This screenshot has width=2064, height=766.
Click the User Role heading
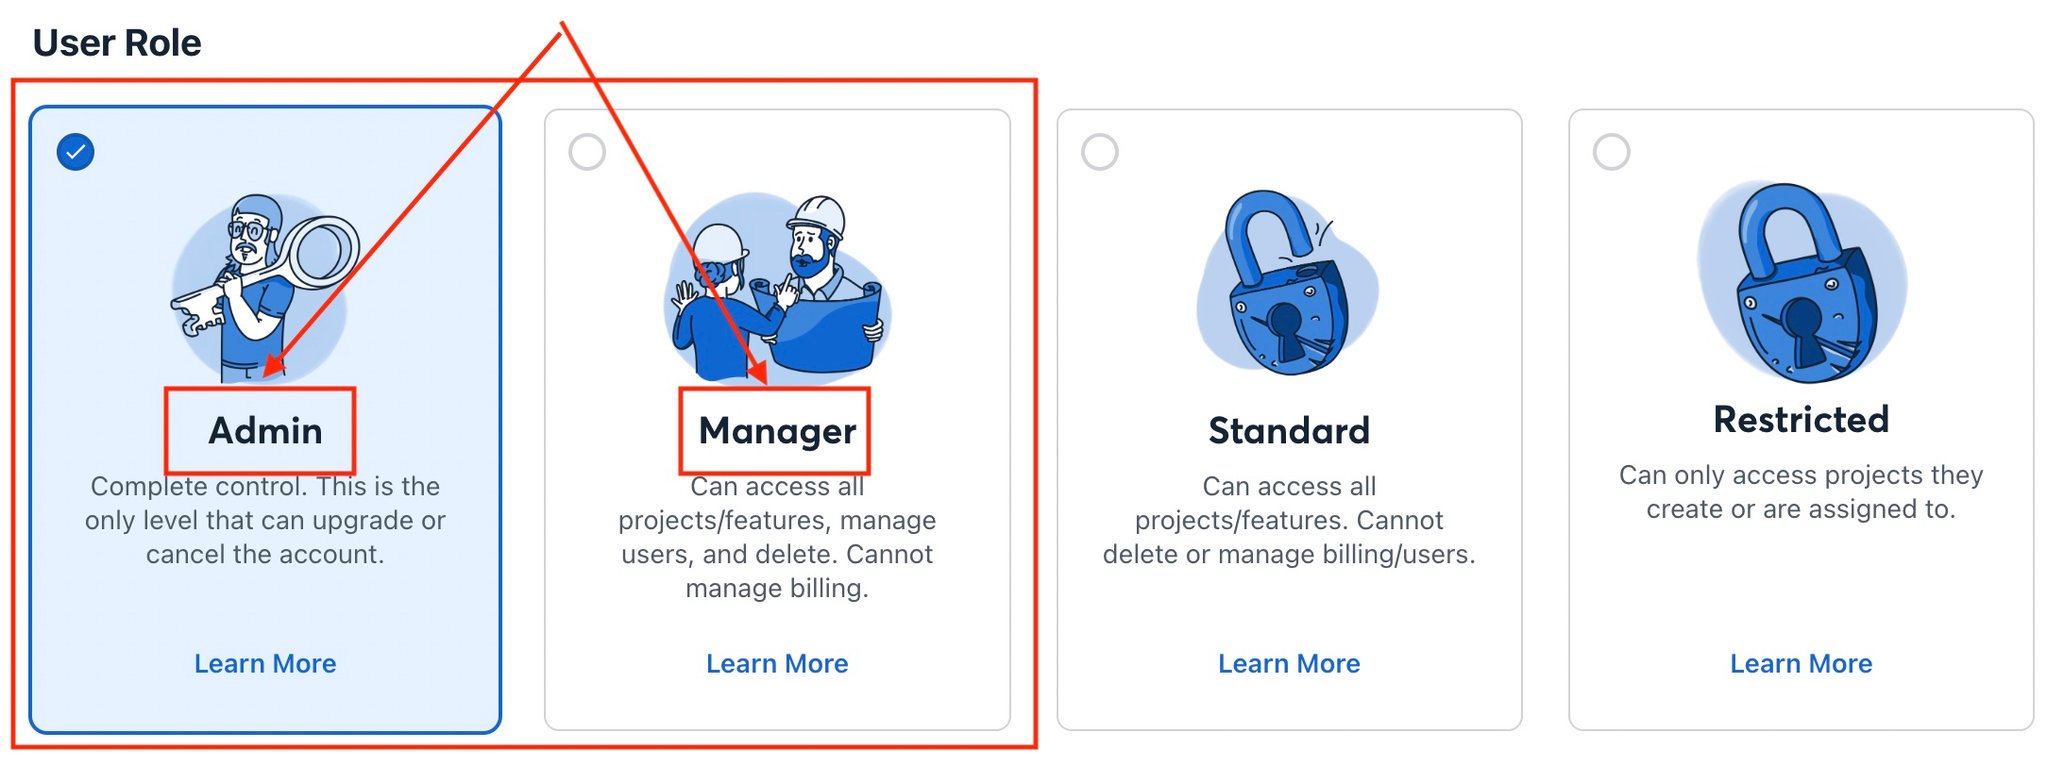tap(117, 42)
